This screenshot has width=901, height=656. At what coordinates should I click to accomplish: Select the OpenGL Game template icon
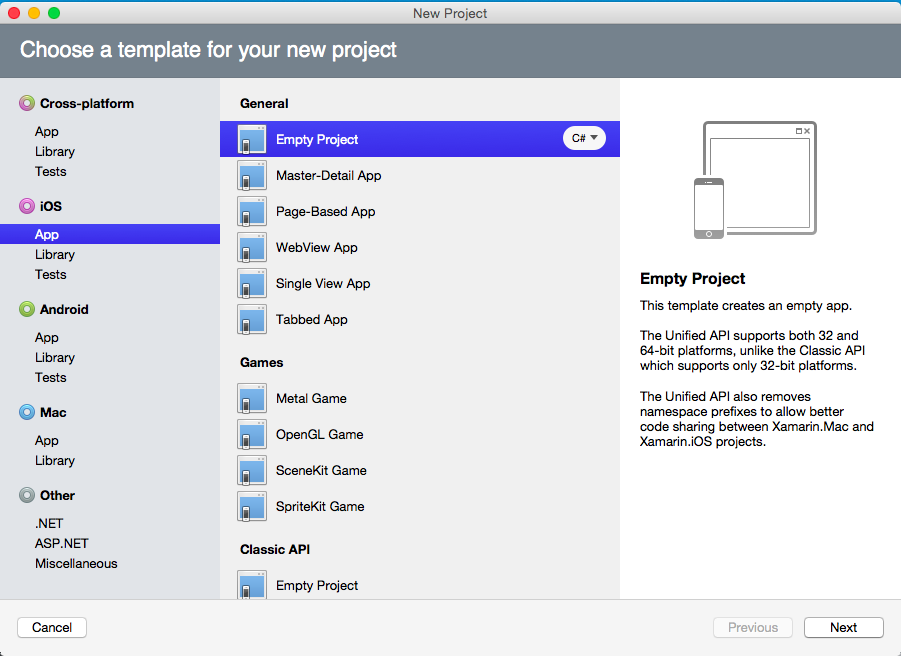252,434
